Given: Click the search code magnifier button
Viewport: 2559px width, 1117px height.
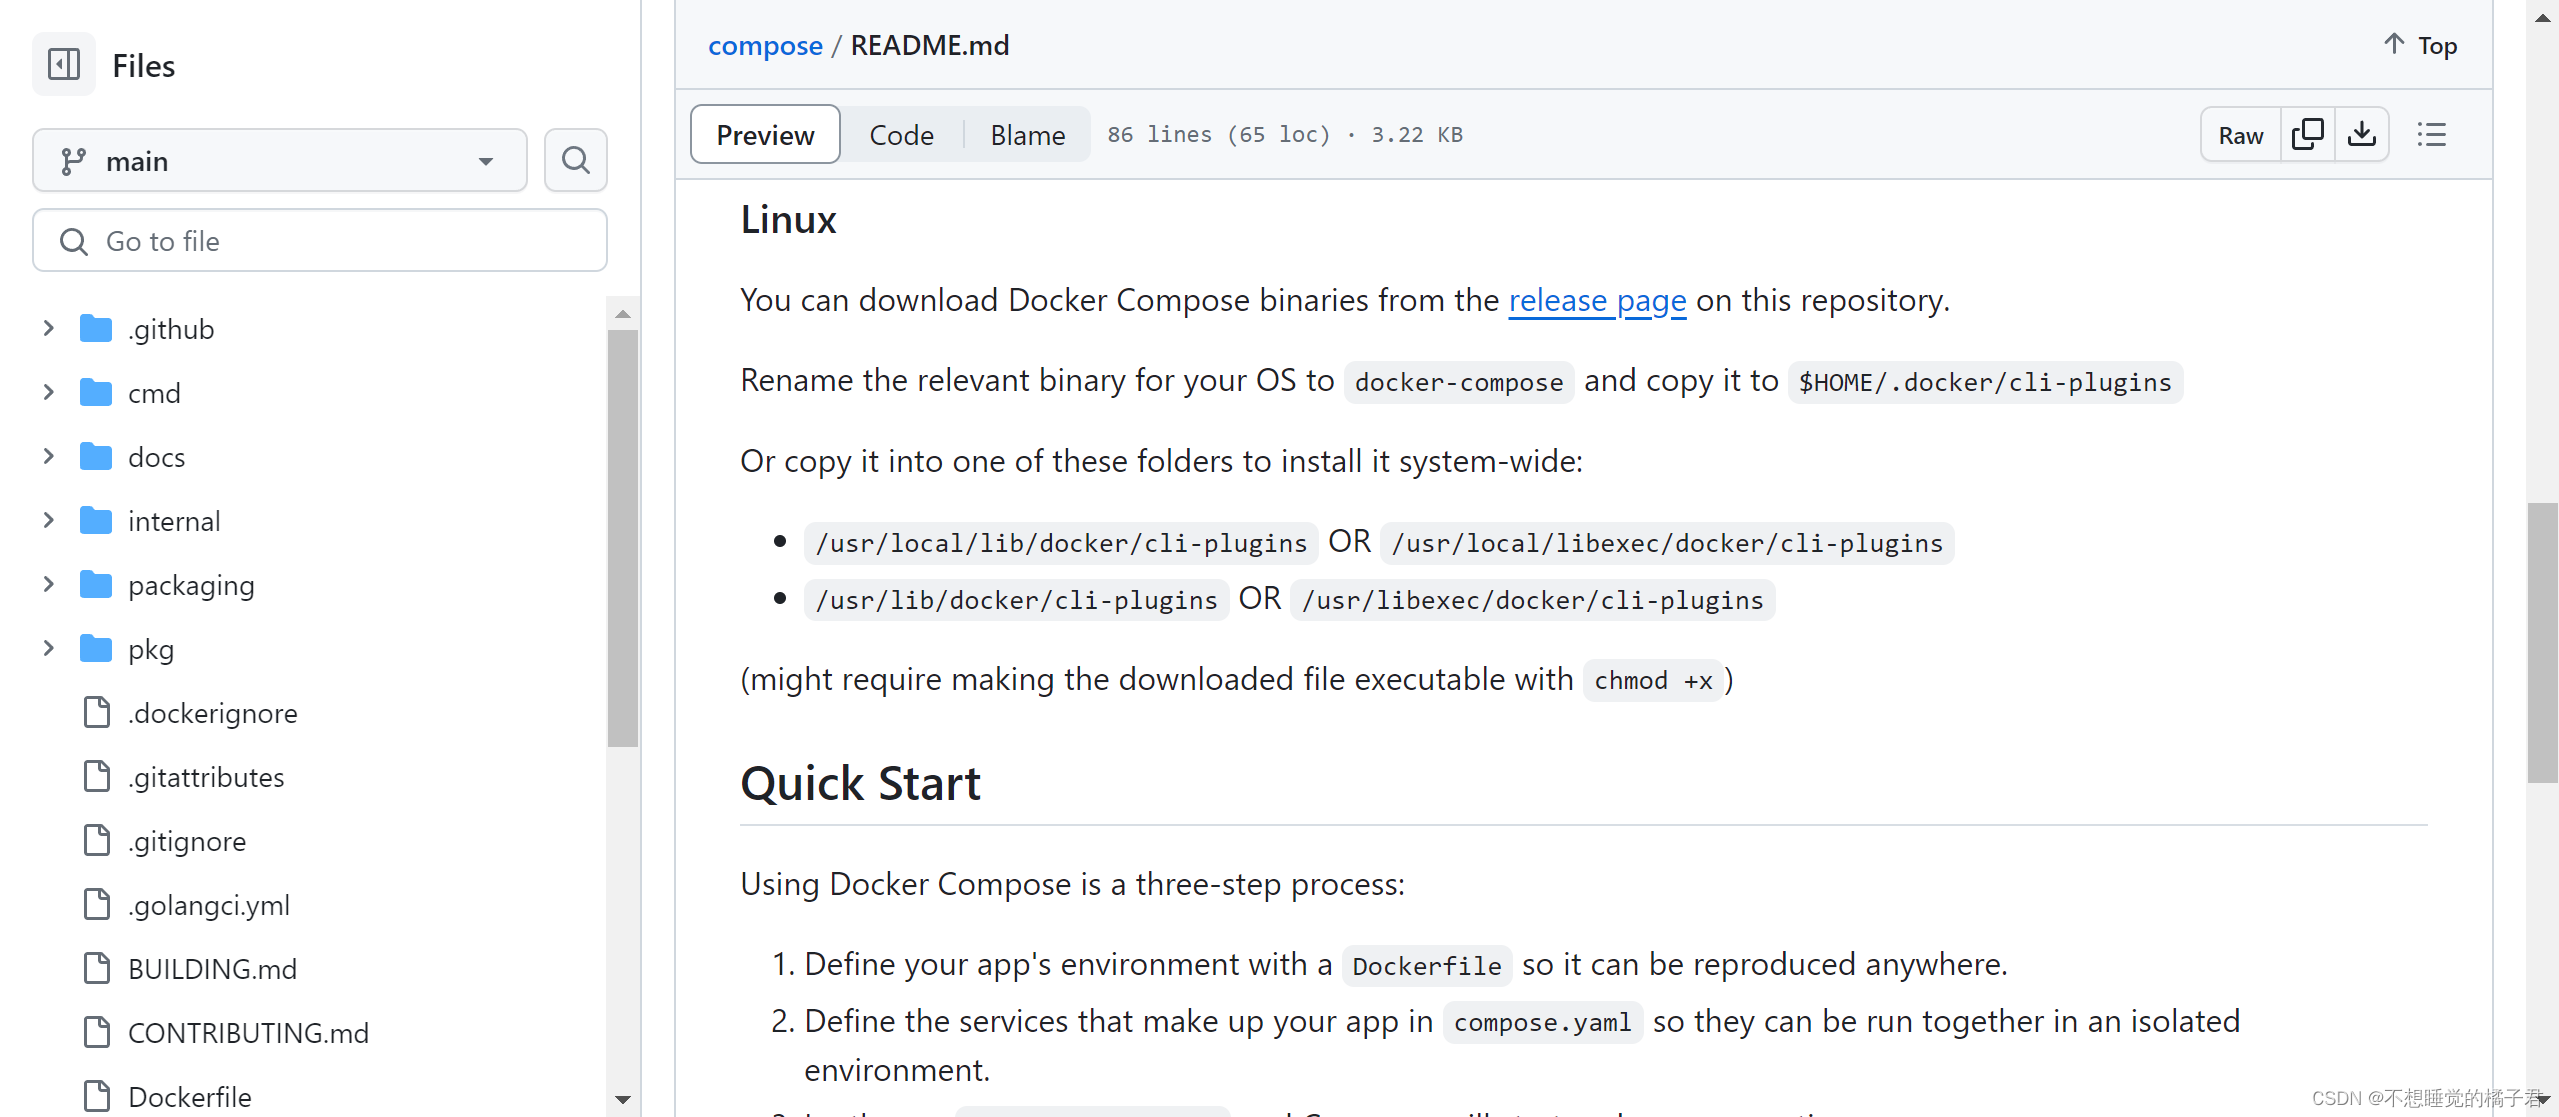Looking at the screenshot, I should coord(576,160).
